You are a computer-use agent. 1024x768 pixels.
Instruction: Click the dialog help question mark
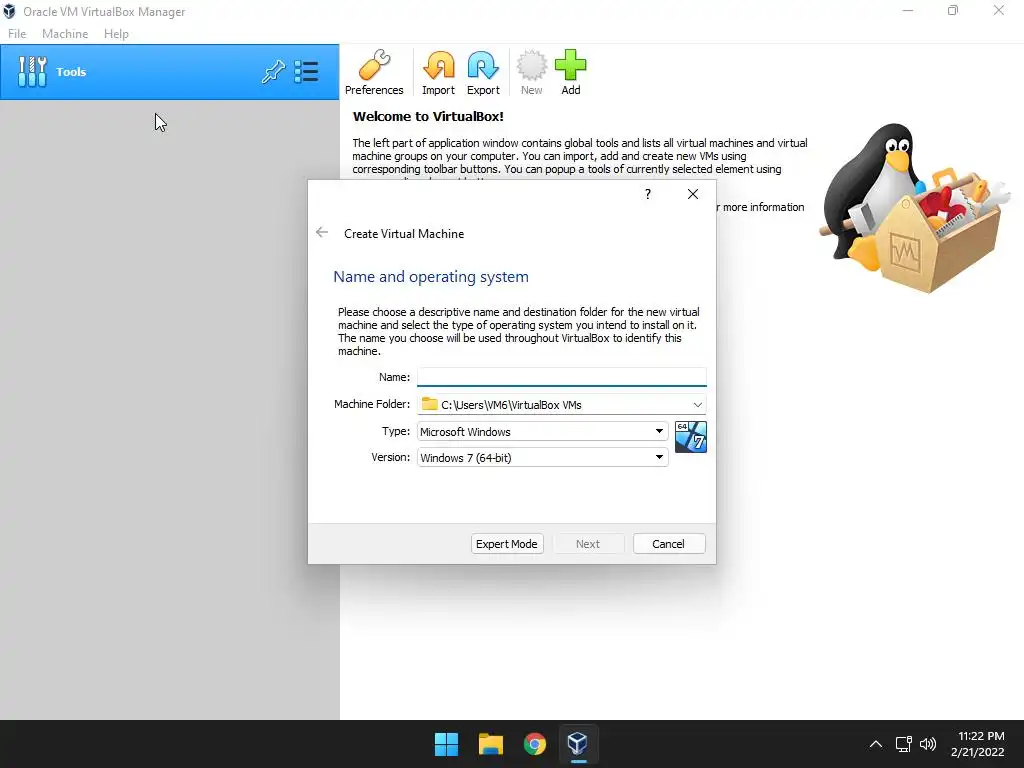(648, 194)
